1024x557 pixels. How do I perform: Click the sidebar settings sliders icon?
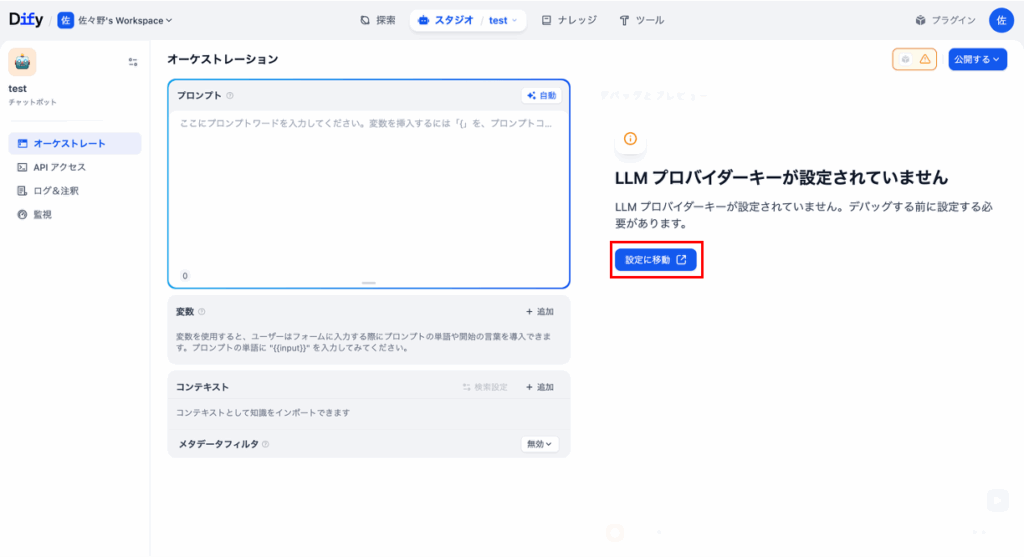coord(133,62)
